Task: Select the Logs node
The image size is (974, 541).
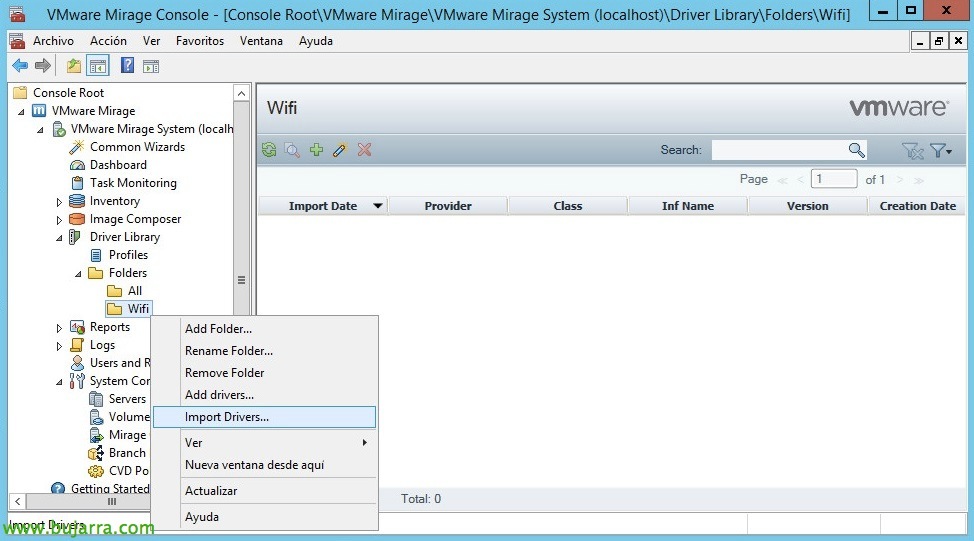Action: coord(102,345)
